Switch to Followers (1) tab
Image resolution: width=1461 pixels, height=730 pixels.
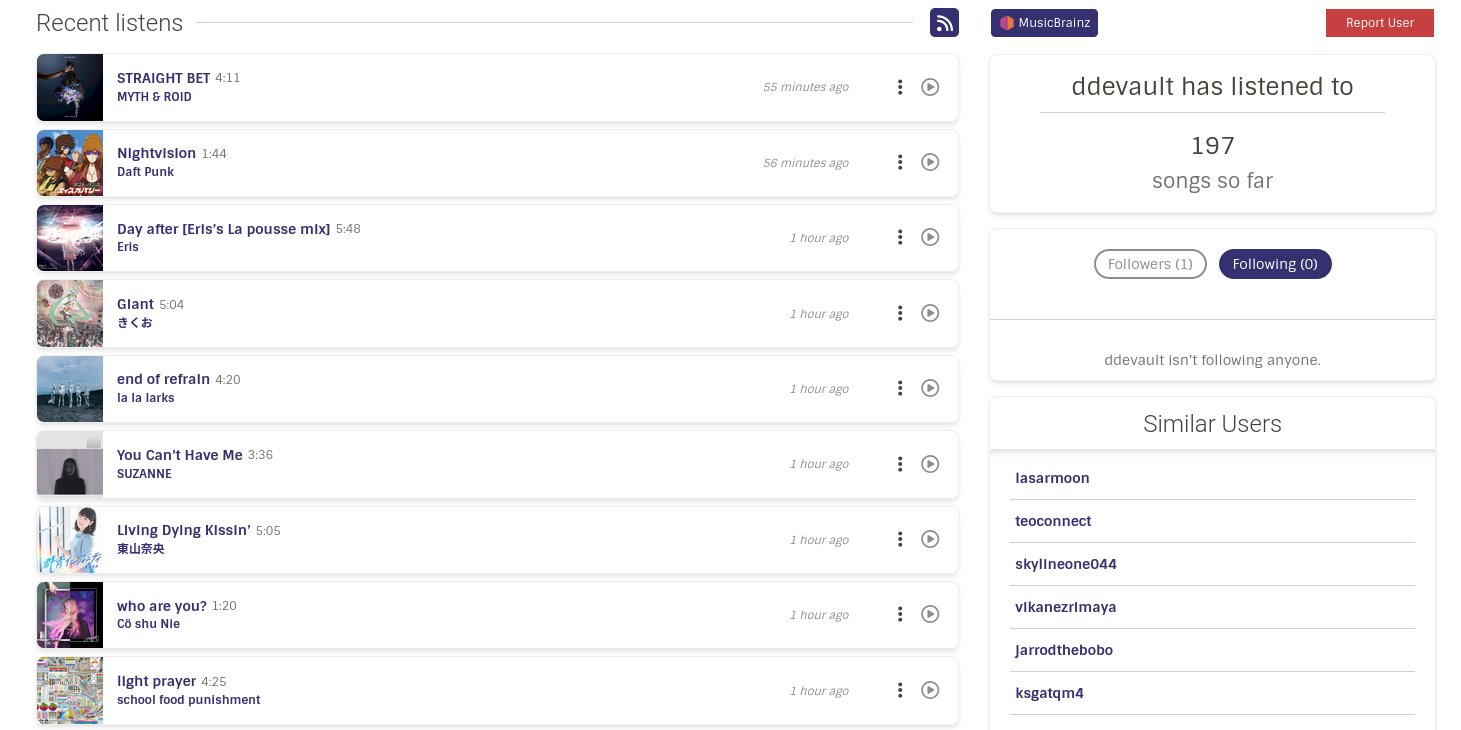pos(1150,264)
